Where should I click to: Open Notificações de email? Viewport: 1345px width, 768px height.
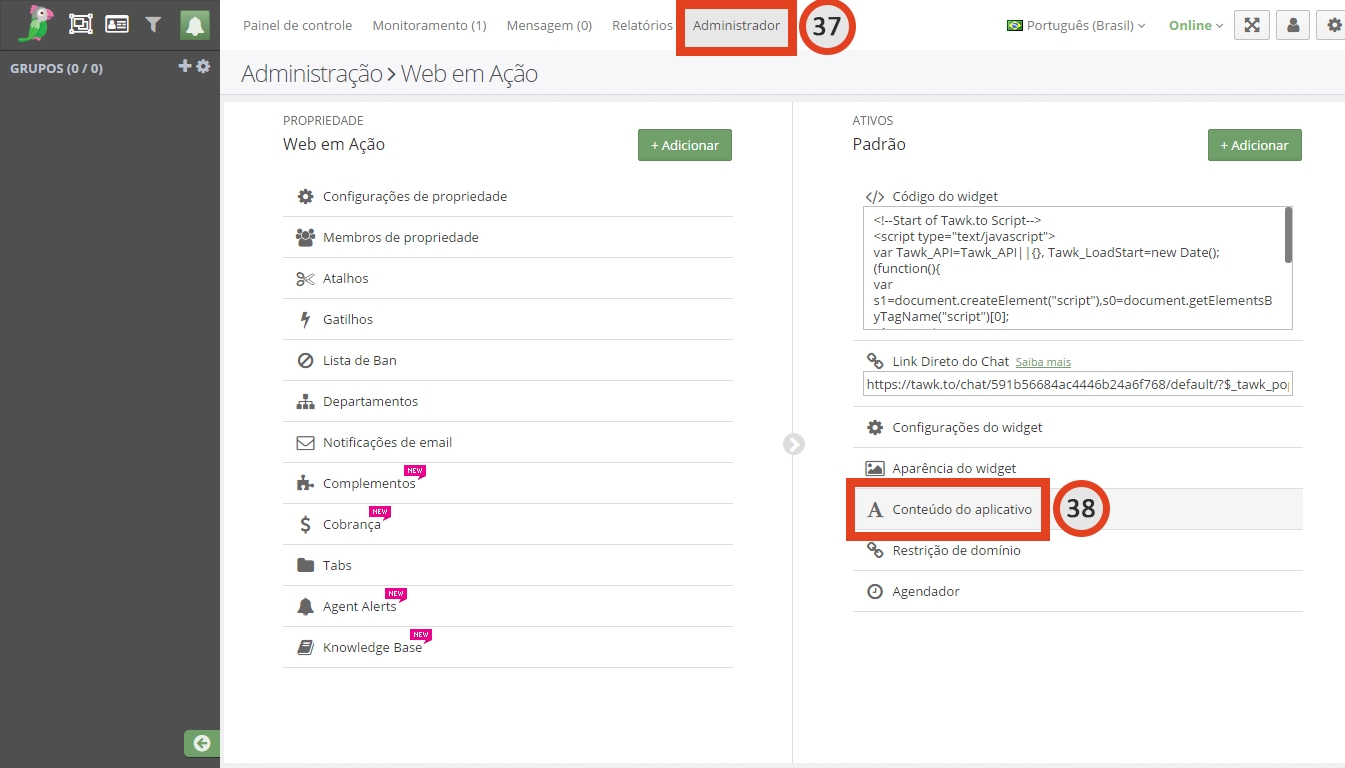tap(508, 442)
